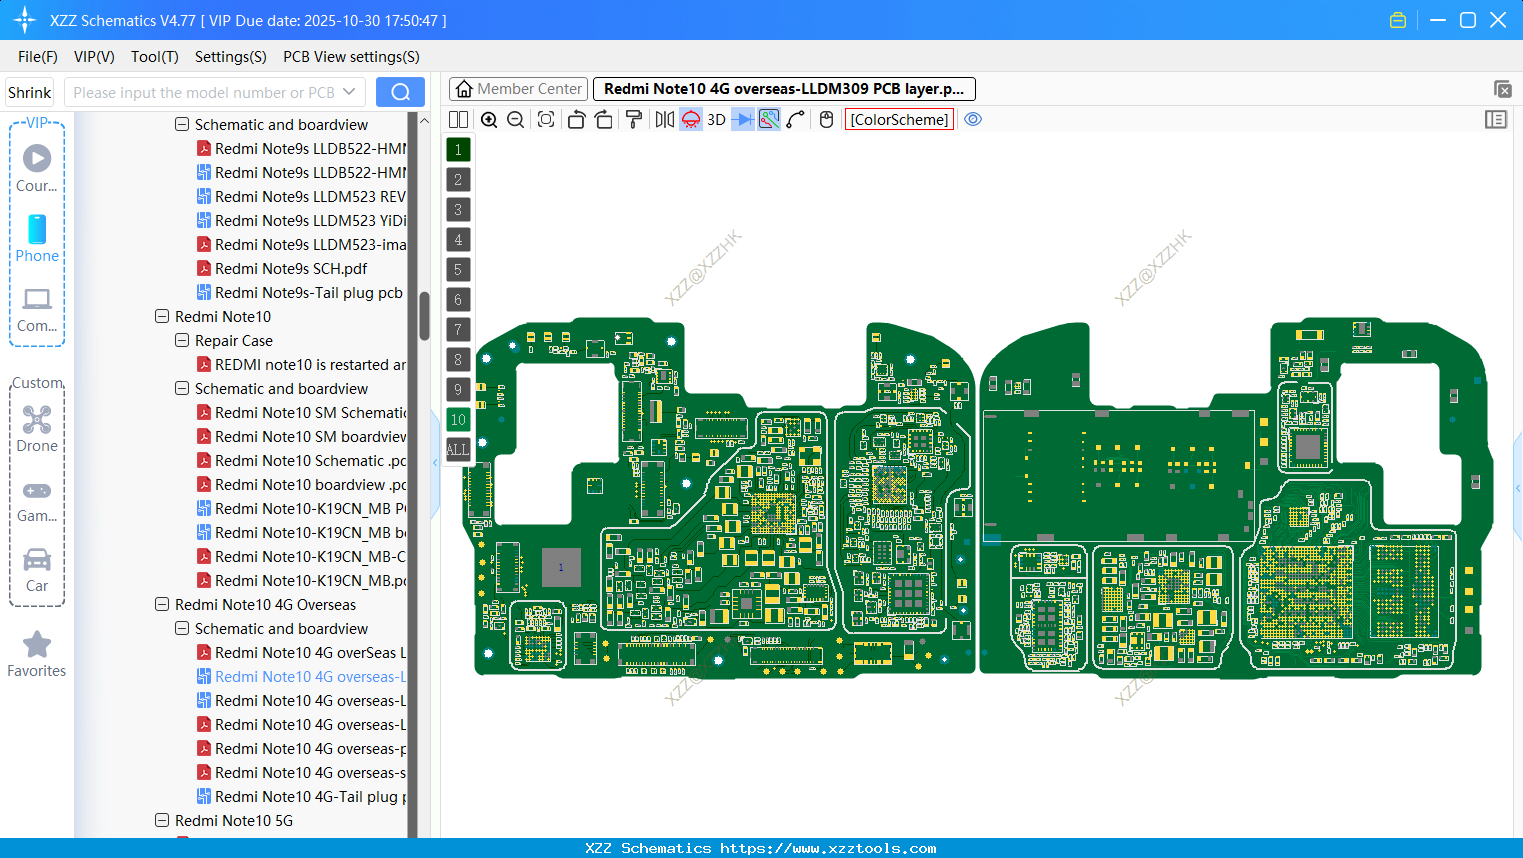Click the zoom in magnifier icon

489,120
